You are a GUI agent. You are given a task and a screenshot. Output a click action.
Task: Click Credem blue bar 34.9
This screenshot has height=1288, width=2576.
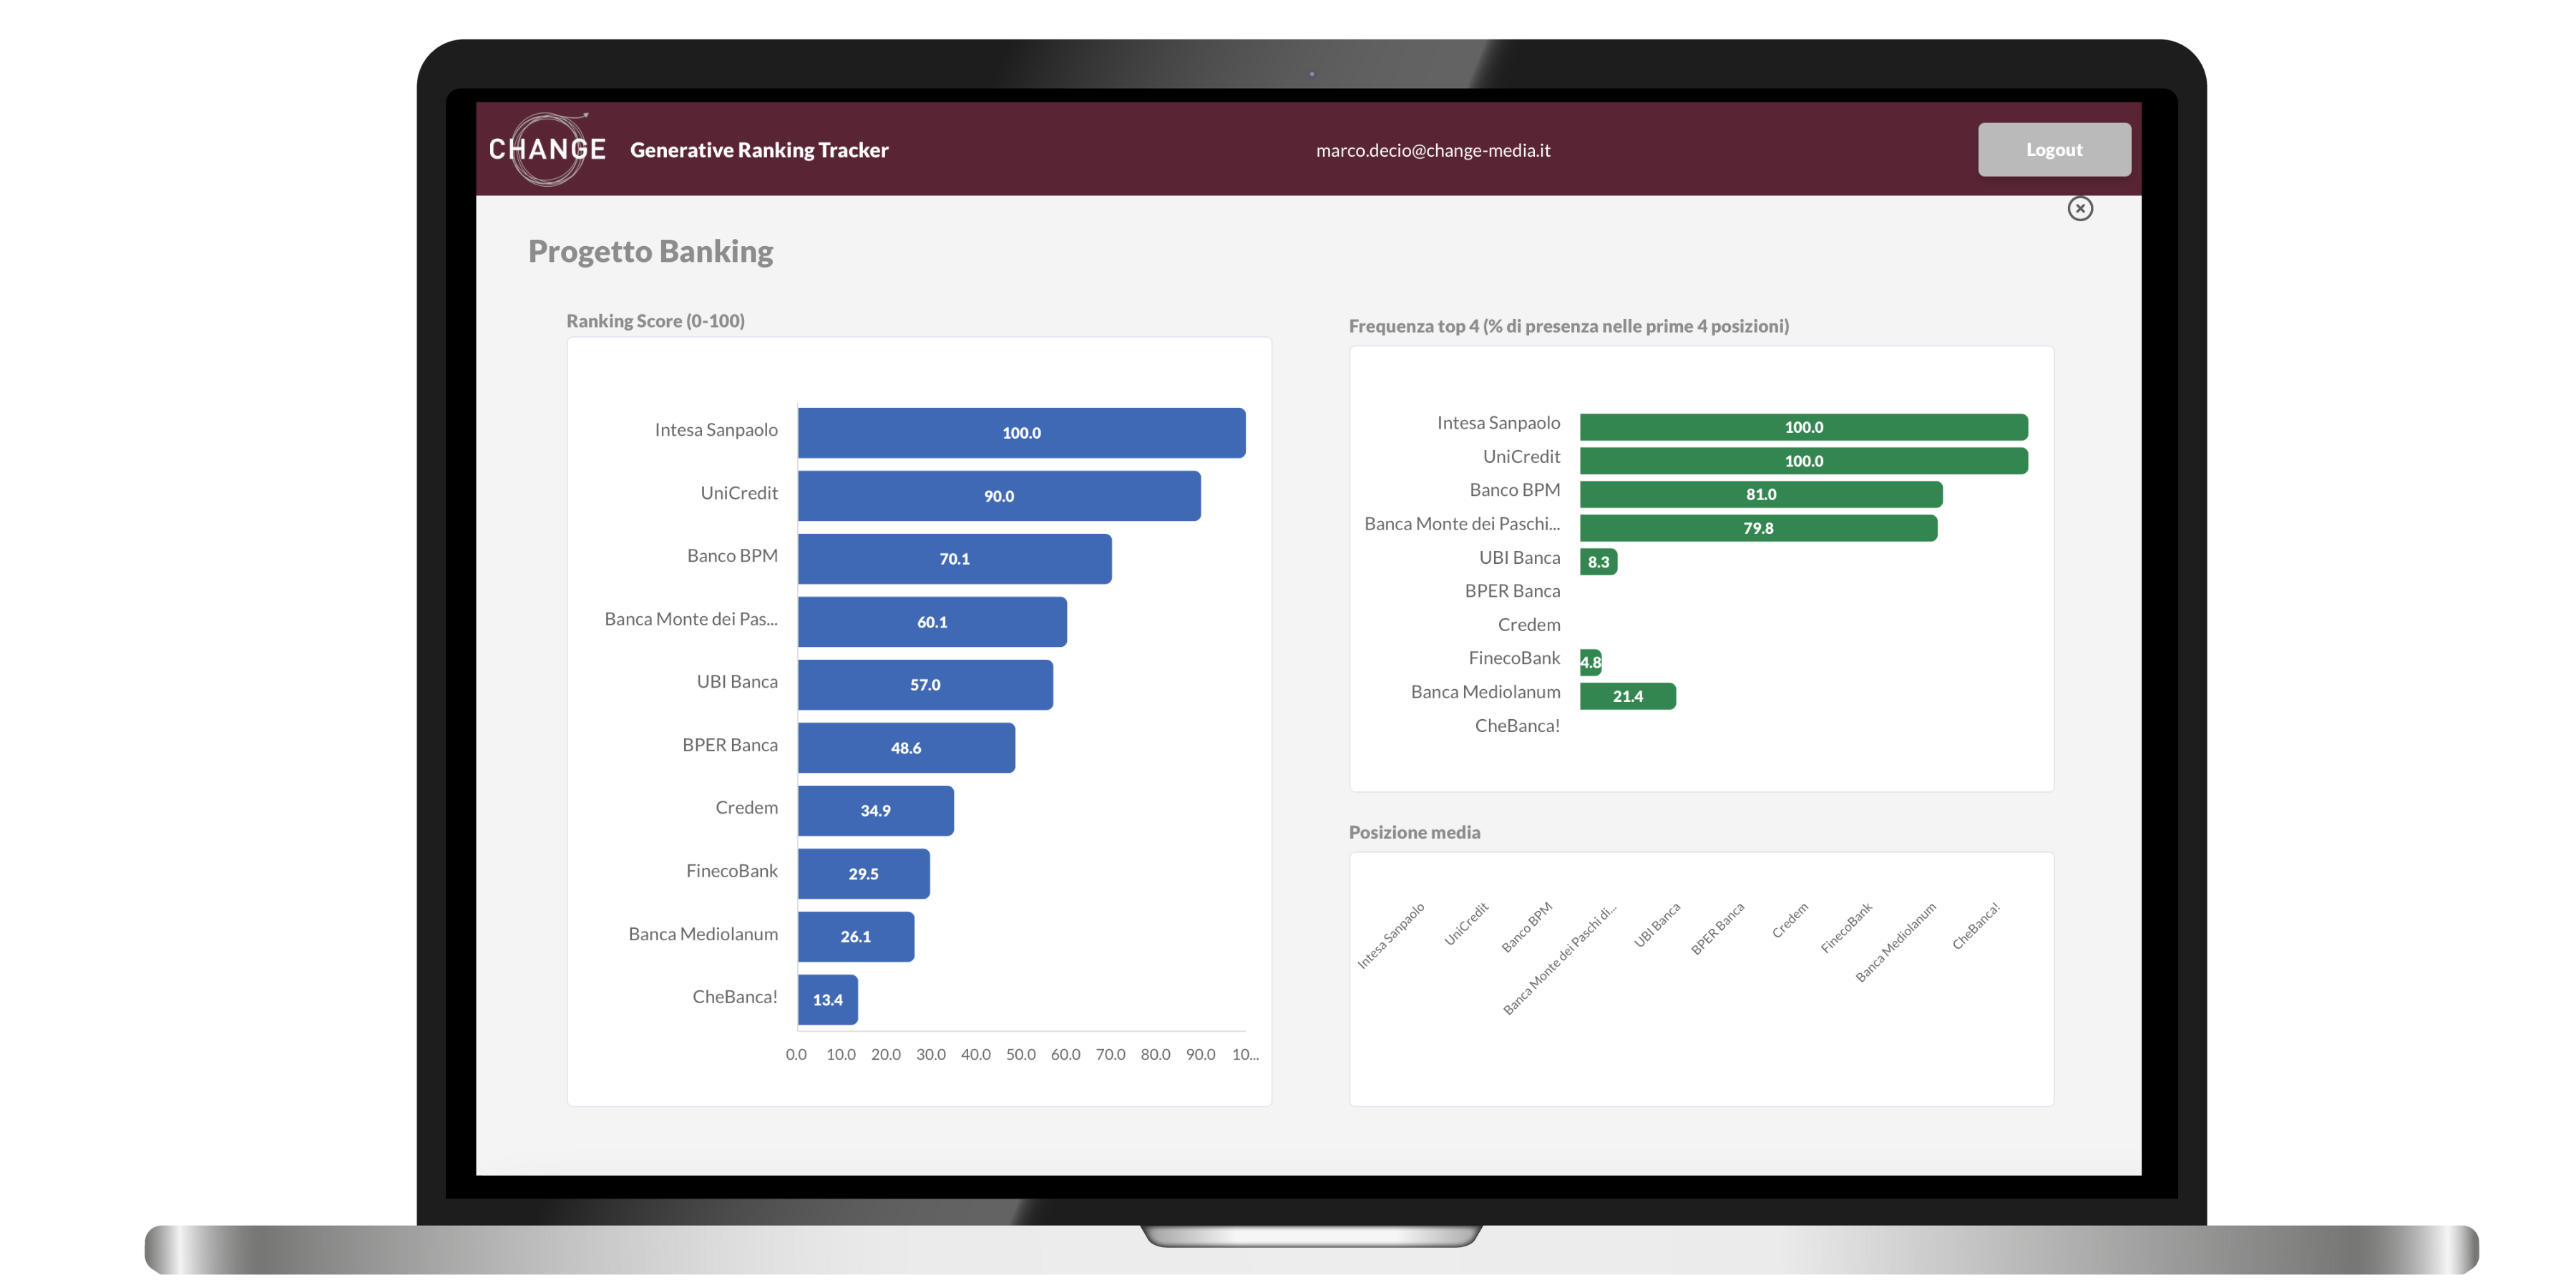click(x=876, y=811)
